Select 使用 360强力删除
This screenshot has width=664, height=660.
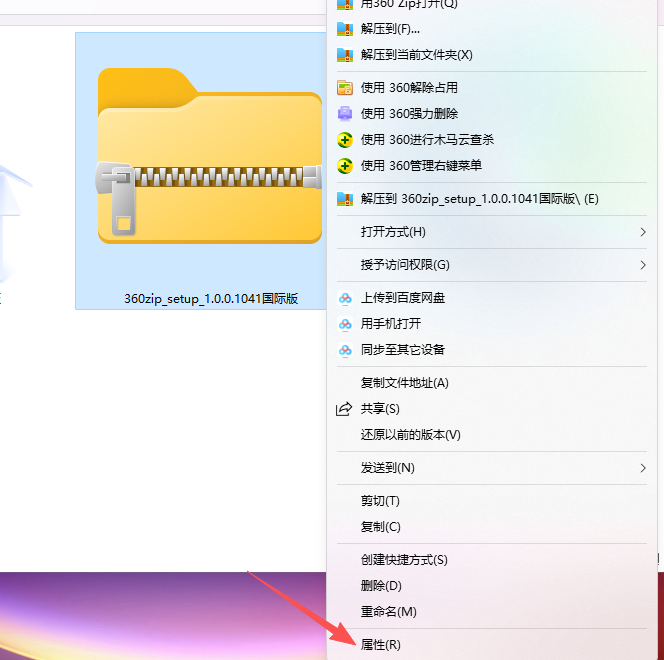[x=492, y=113]
